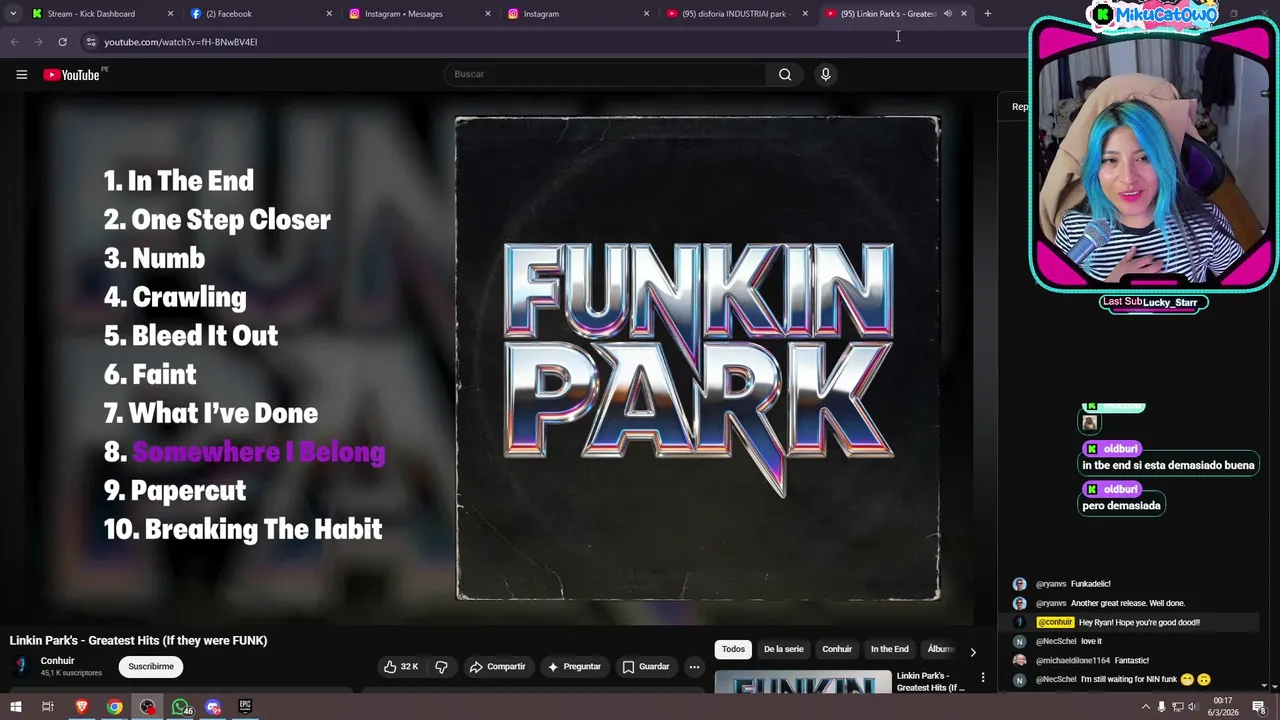Switch to the Instagram tab
The width and height of the screenshot is (1280, 720).
tap(541, 14)
